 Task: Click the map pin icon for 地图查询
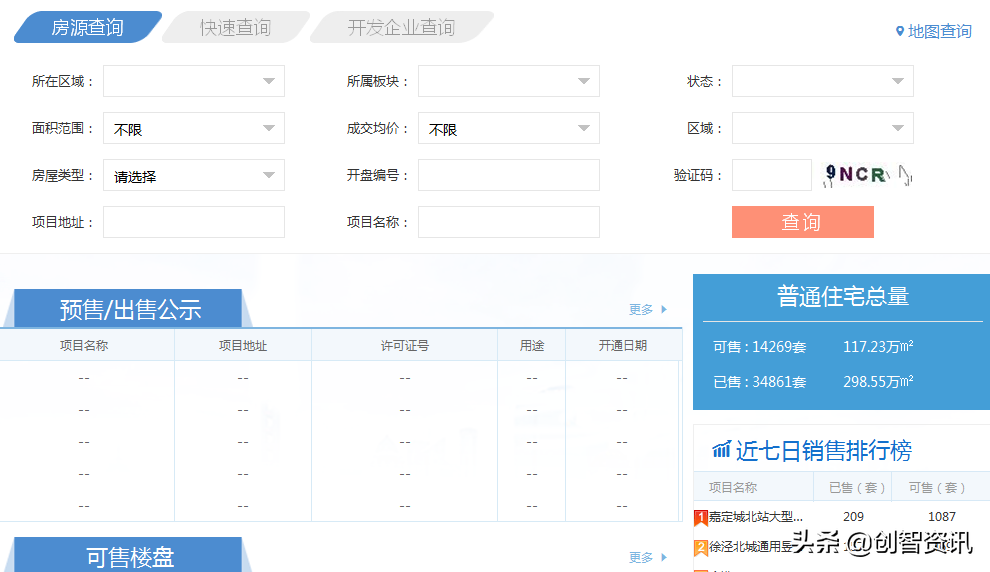[899, 31]
